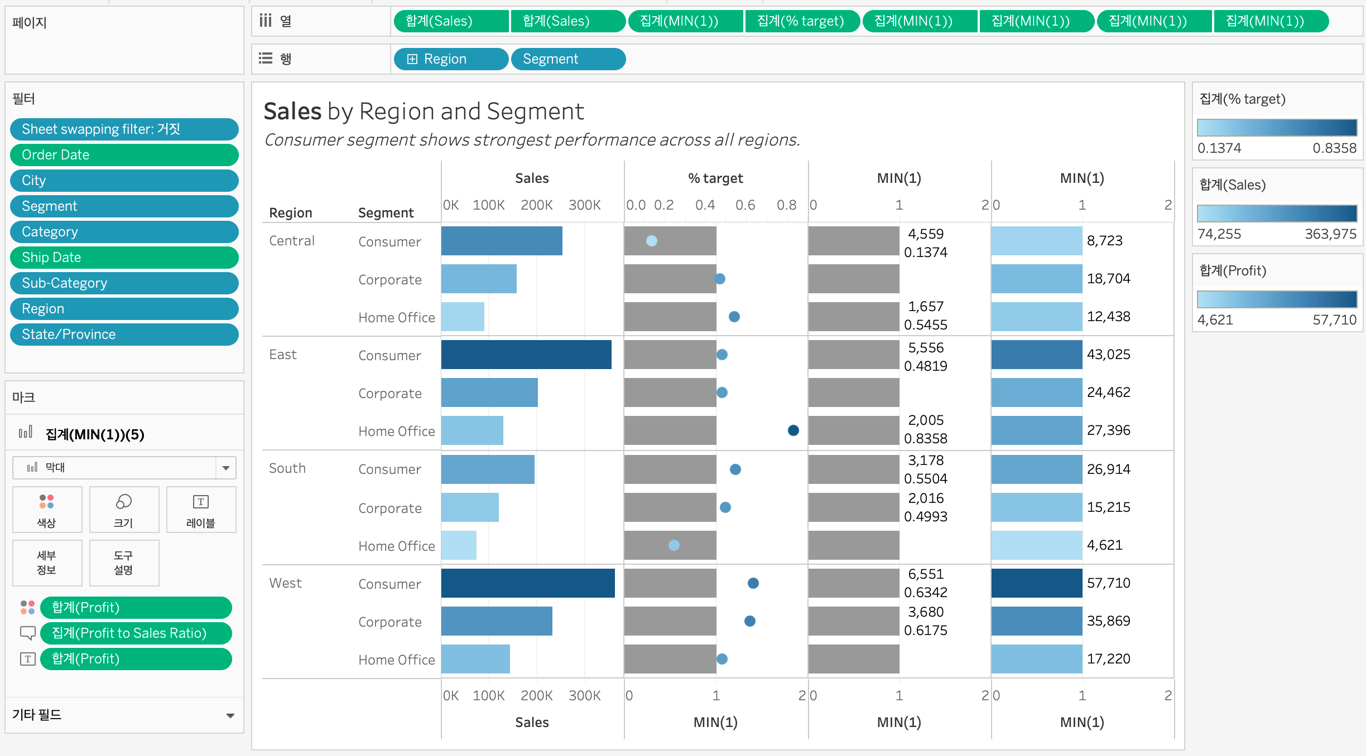Click the bar chart icon beside 집계(MIN(1))(5)
1366x756 pixels.
(x=25, y=433)
